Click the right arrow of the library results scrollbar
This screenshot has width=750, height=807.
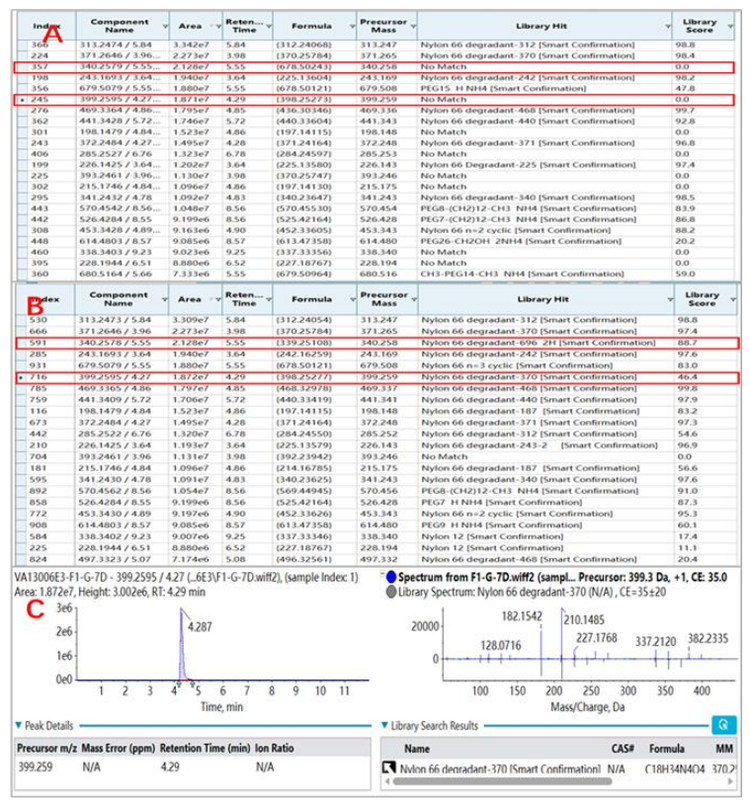pos(730,781)
